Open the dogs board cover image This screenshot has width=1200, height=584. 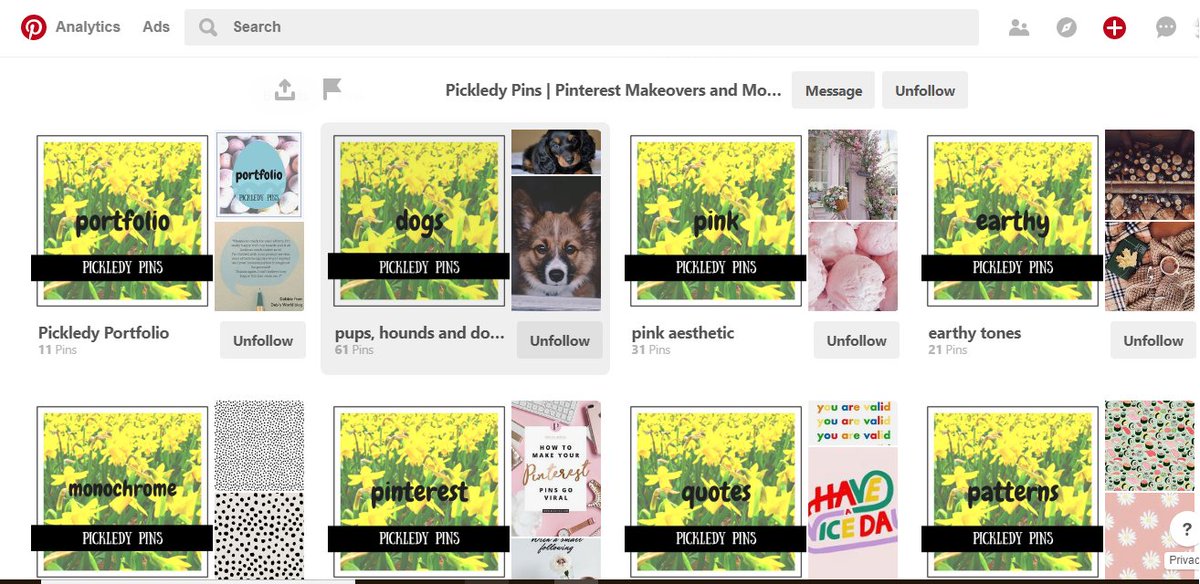(420, 220)
